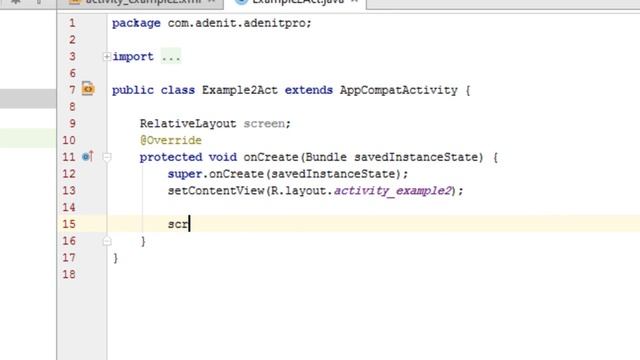The height and width of the screenshot is (360, 640).
Task: Click the opening brace on line 7
Action: tap(468, 90)
